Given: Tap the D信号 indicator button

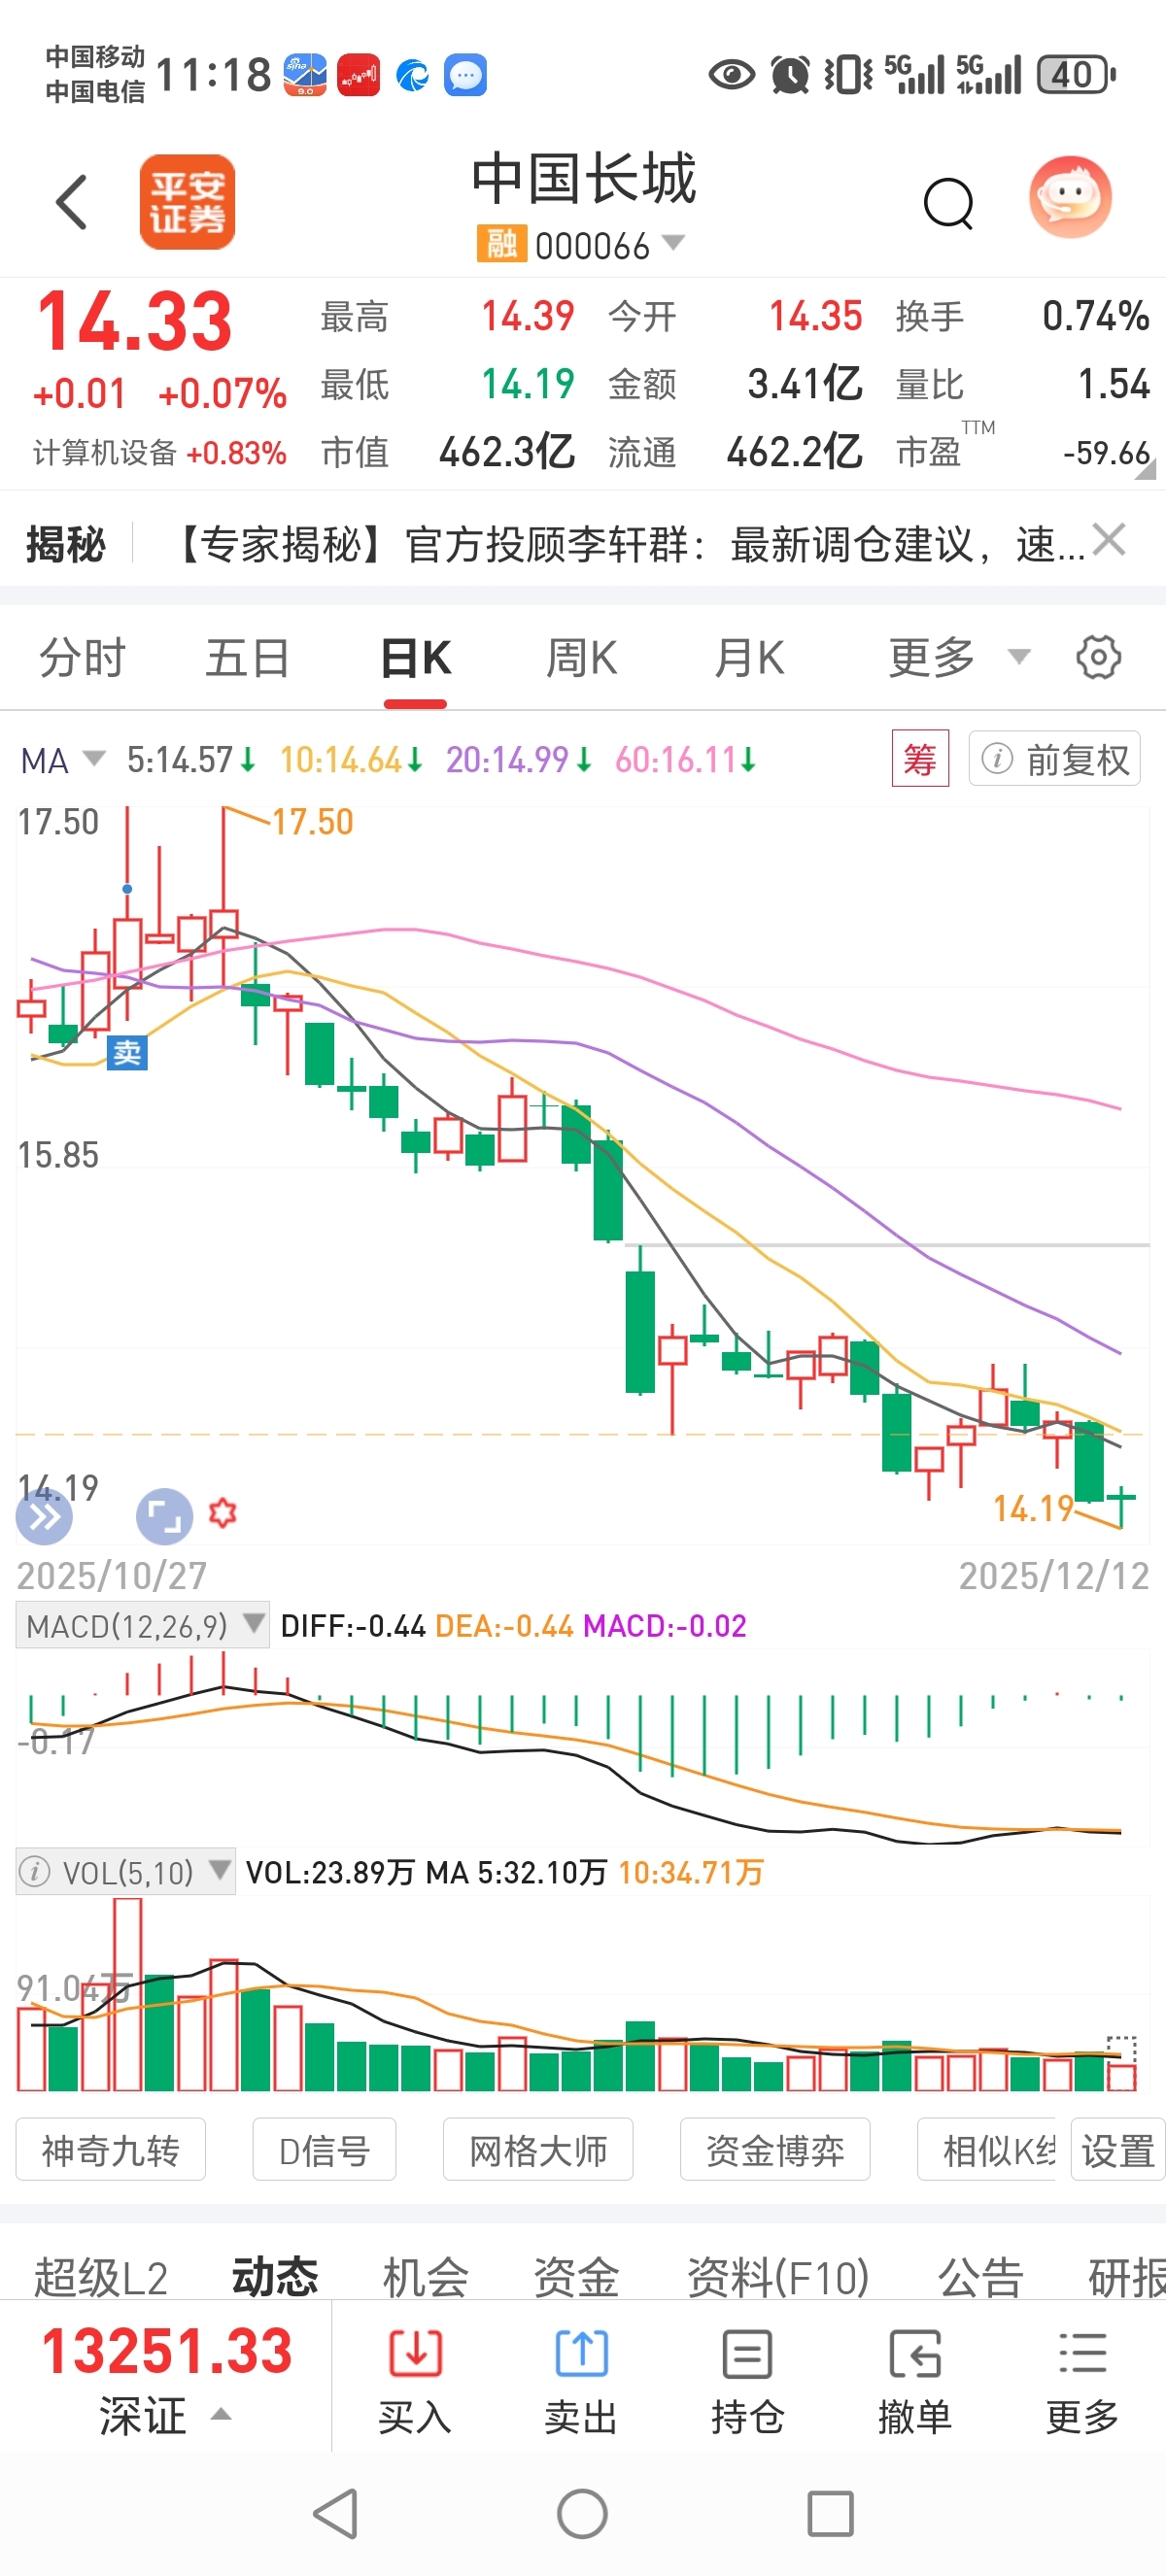Looking at the screenshot, I should pos(324,2149).
